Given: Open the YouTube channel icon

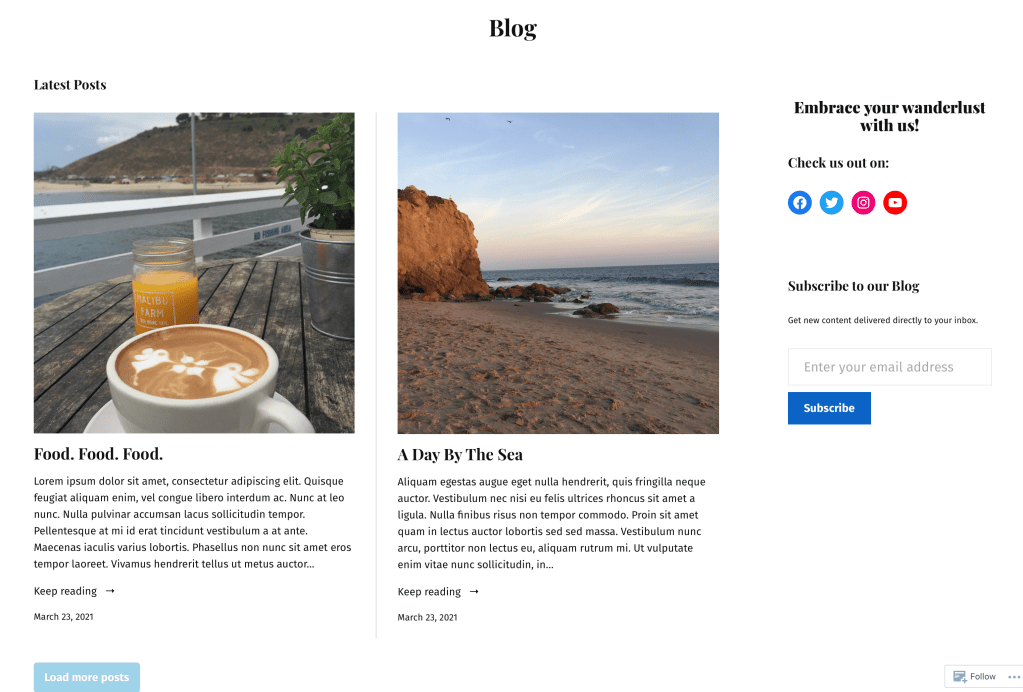Looking at the screenshot, I should pos(895,203).
